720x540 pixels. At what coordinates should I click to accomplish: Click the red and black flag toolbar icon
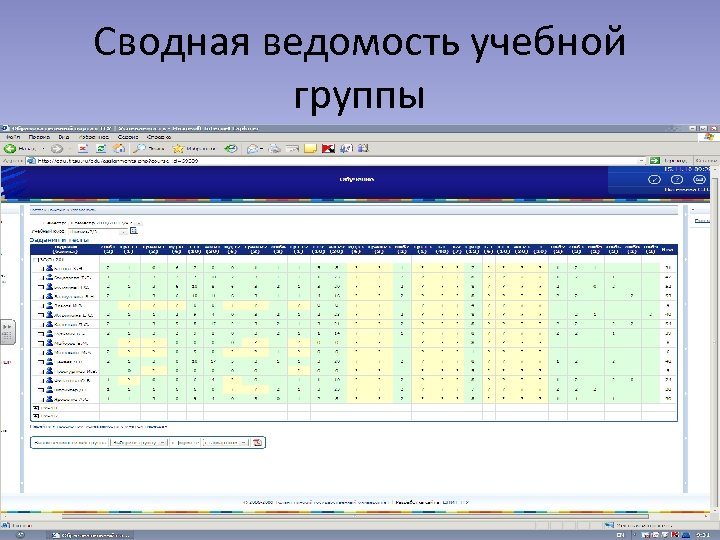pyautogui.click(x=328, y=148)
